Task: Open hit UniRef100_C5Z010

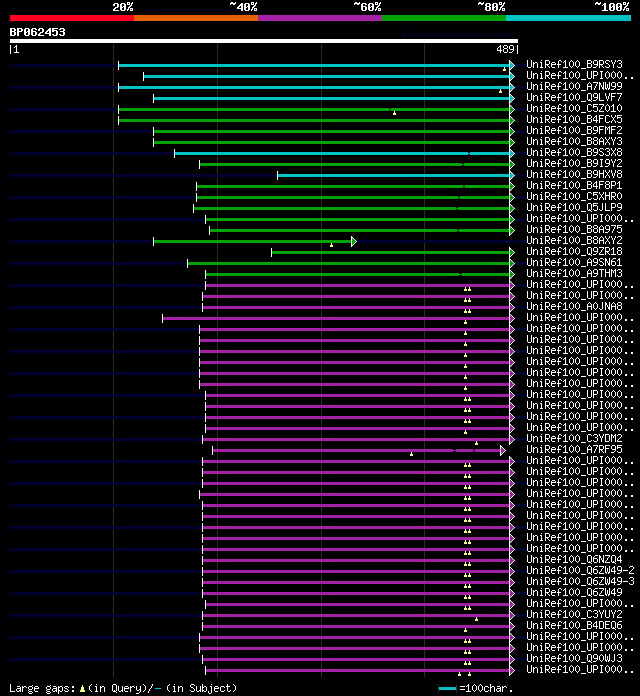Action: pos(574,109)
